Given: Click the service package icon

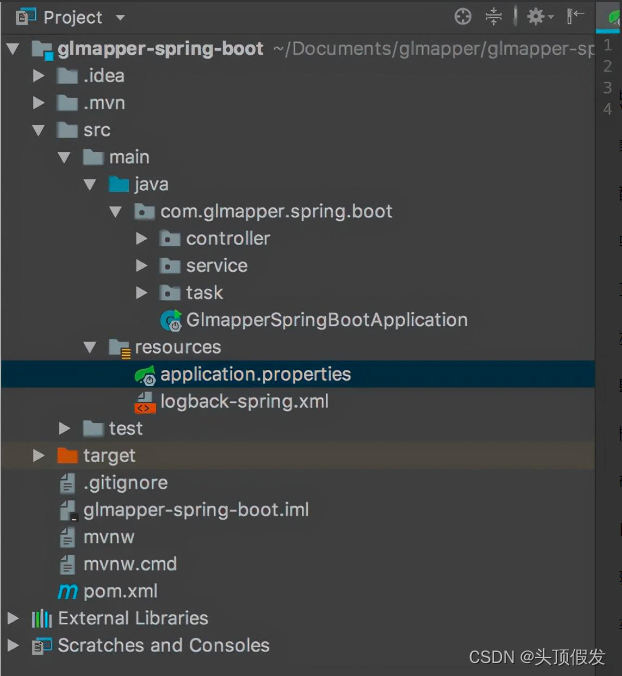Looking at the screenshot, I should pyautogui.click(x=170, y=266).
